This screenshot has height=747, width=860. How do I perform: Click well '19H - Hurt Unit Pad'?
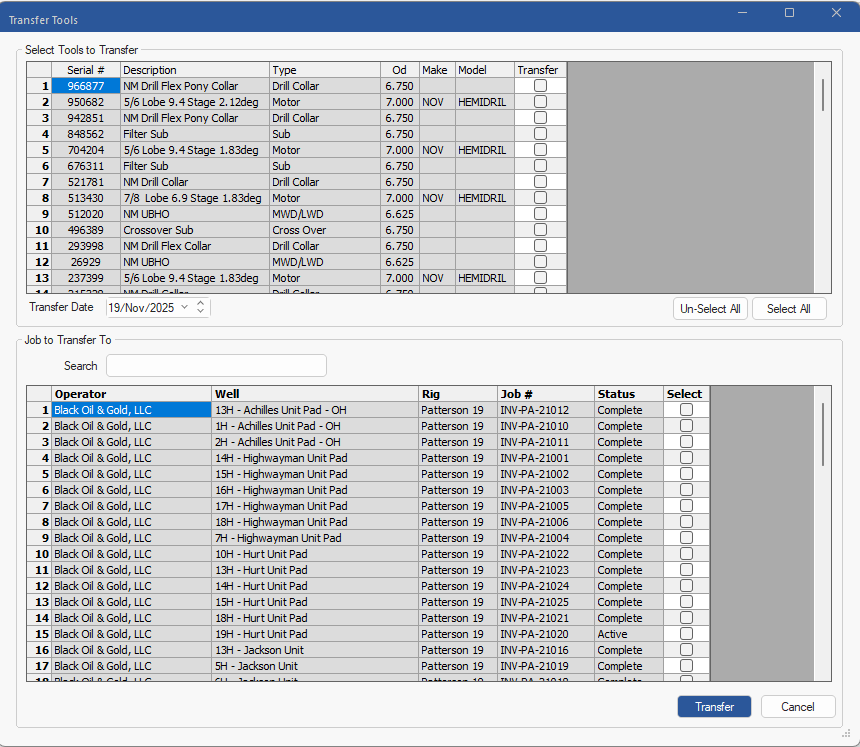[315, 633]
